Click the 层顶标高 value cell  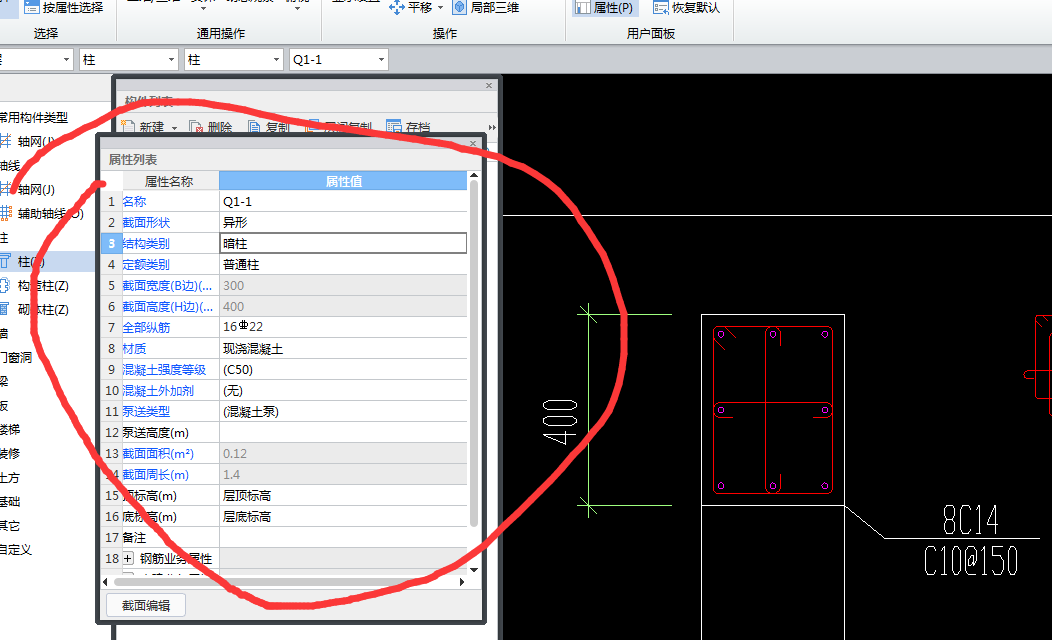(343, 495)
